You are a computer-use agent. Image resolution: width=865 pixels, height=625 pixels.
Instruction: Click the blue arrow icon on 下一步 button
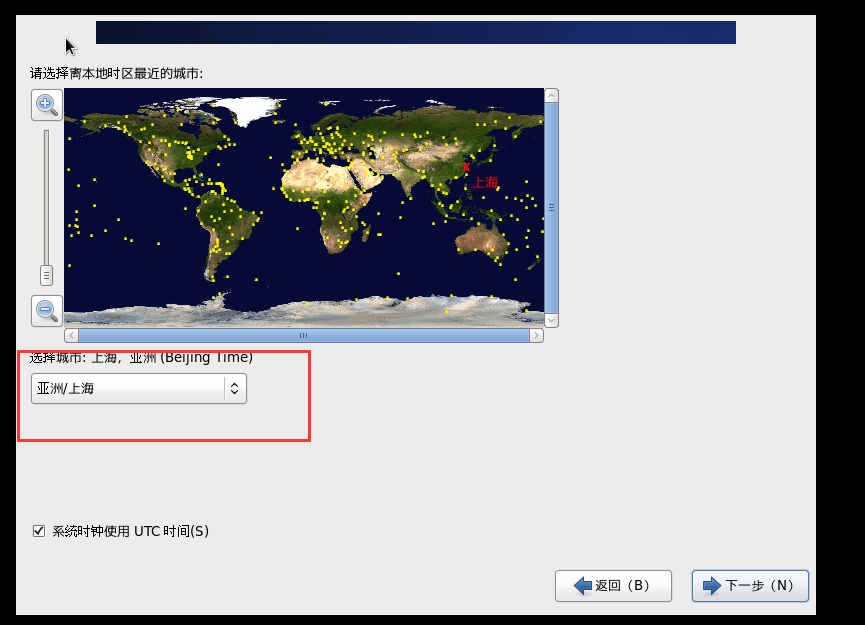tap(712, 586)
